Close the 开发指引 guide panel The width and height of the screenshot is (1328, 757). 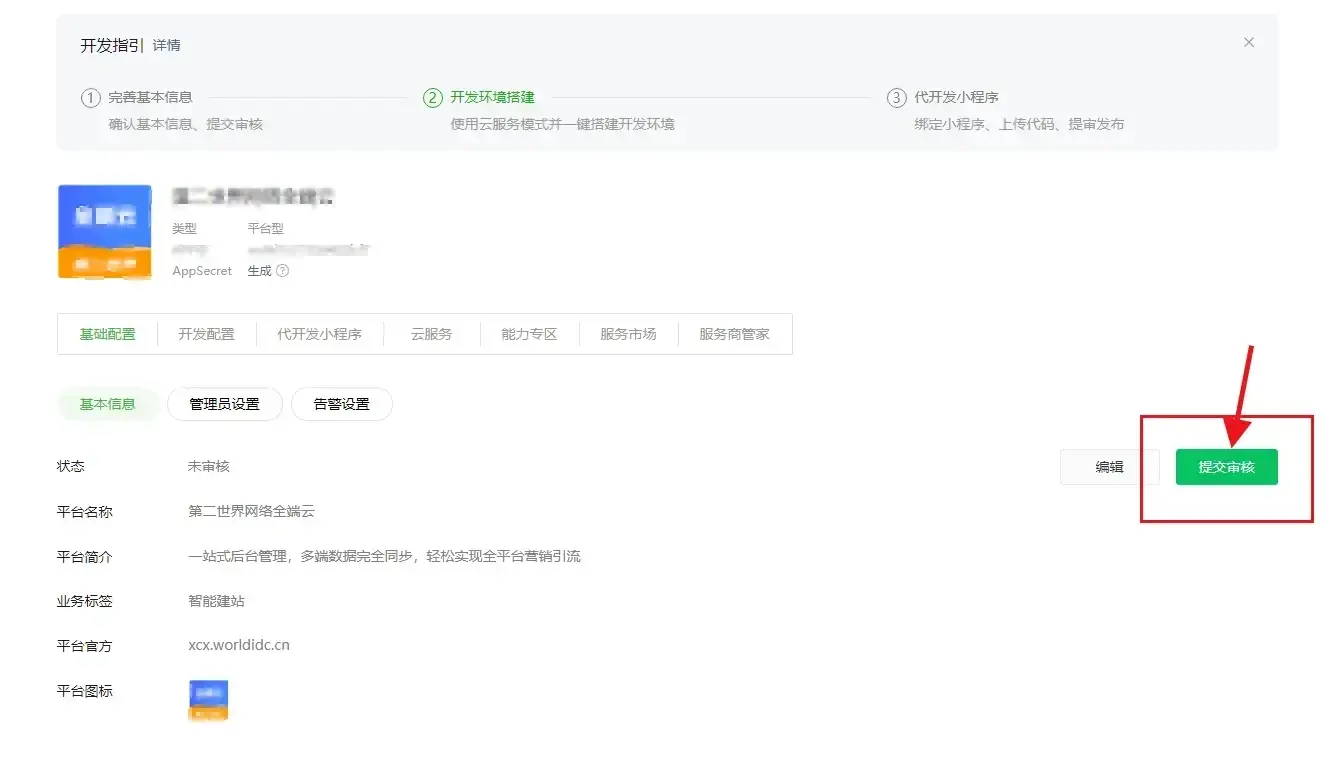(x=1248, y=43)
